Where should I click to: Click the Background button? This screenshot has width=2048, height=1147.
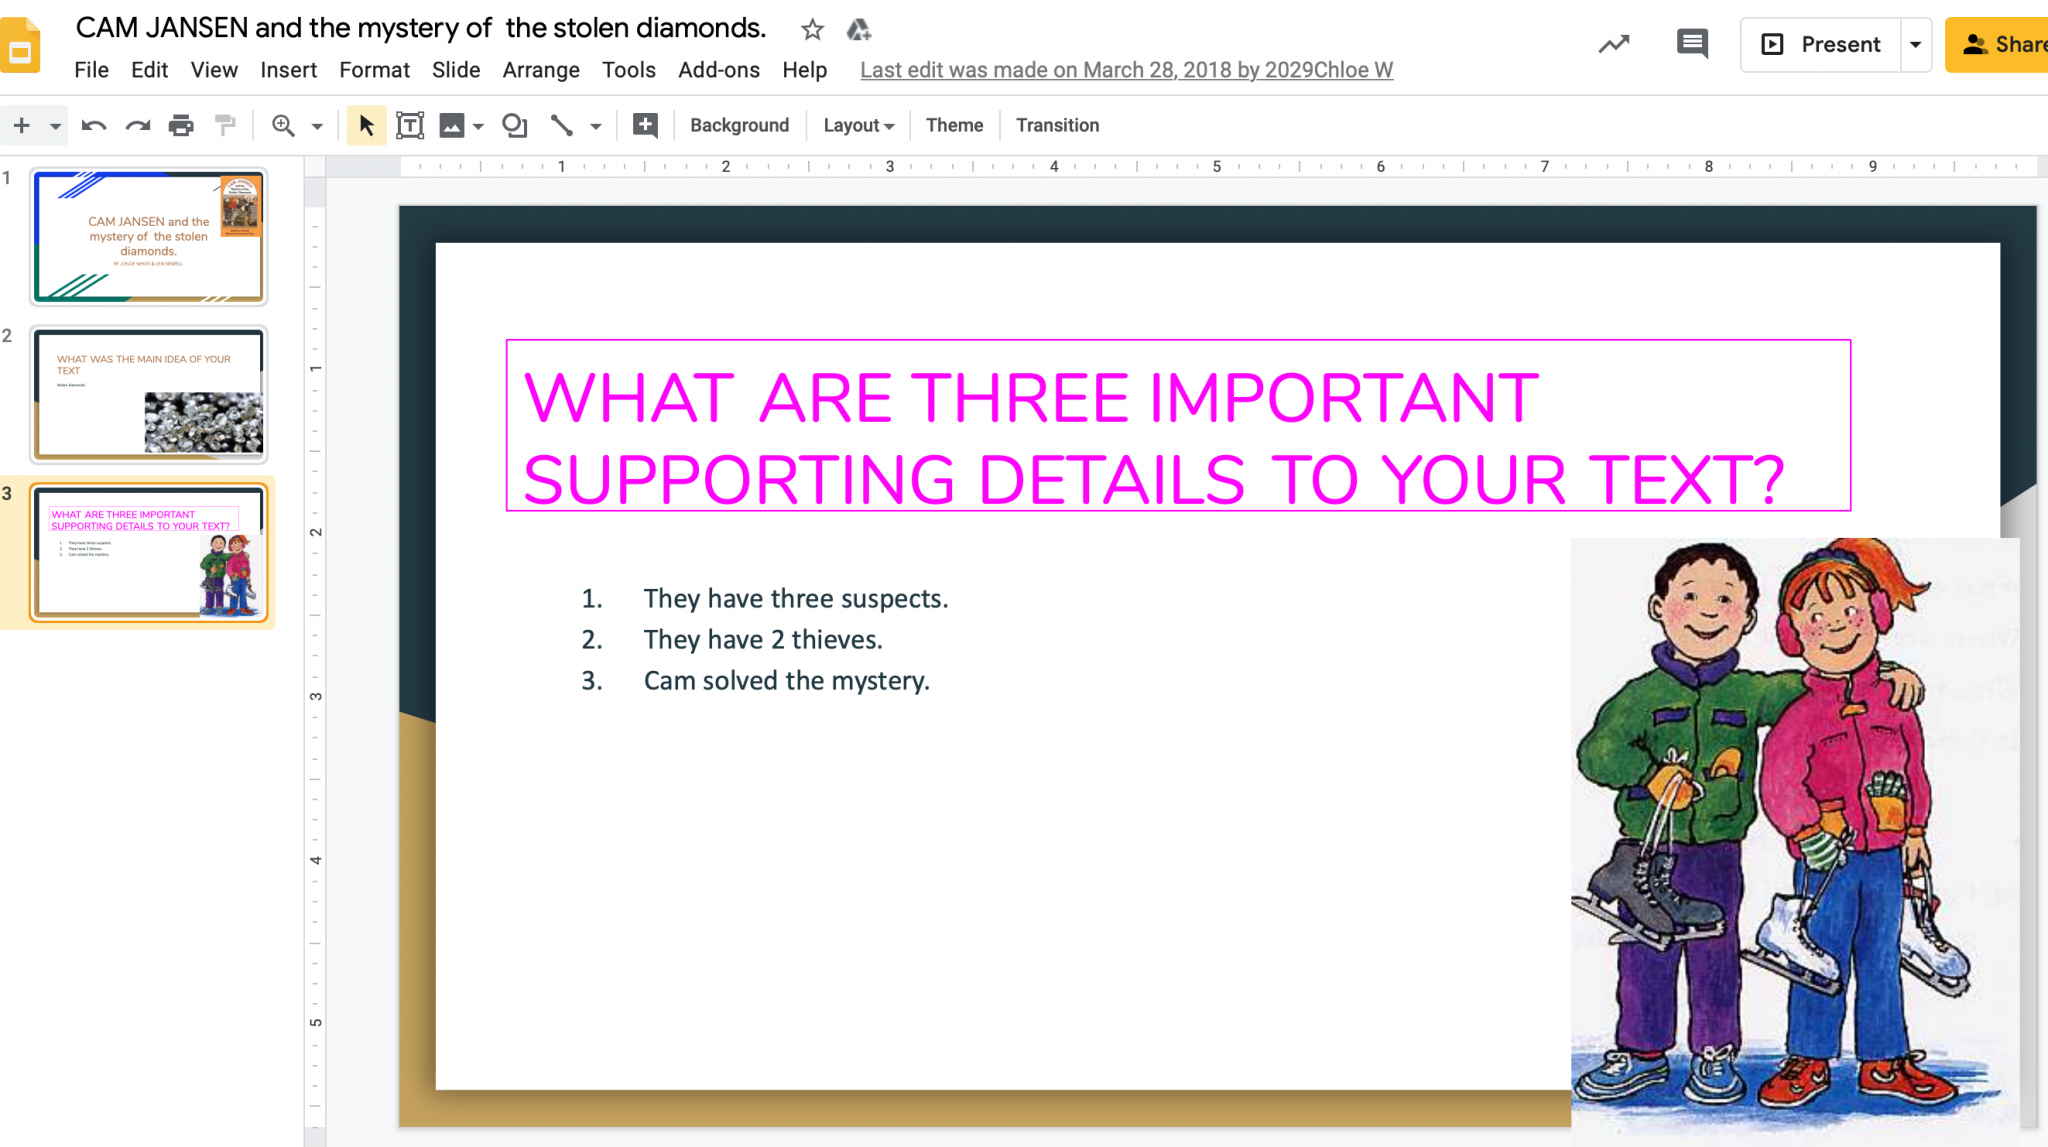point(739,125)
